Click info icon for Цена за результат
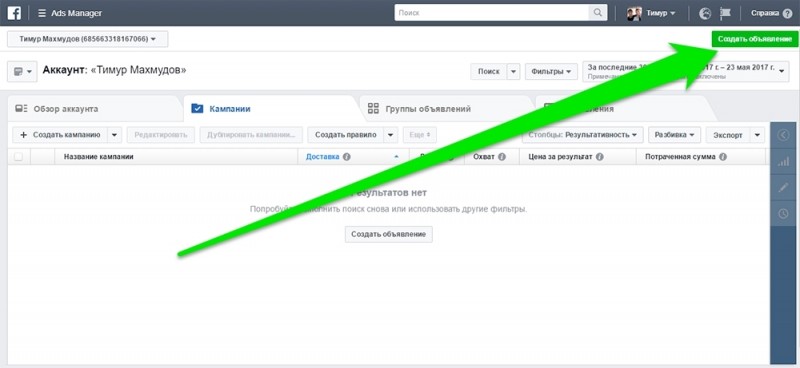Image resolution: width=800 pixels, height=368 pixels. (599, 157)
